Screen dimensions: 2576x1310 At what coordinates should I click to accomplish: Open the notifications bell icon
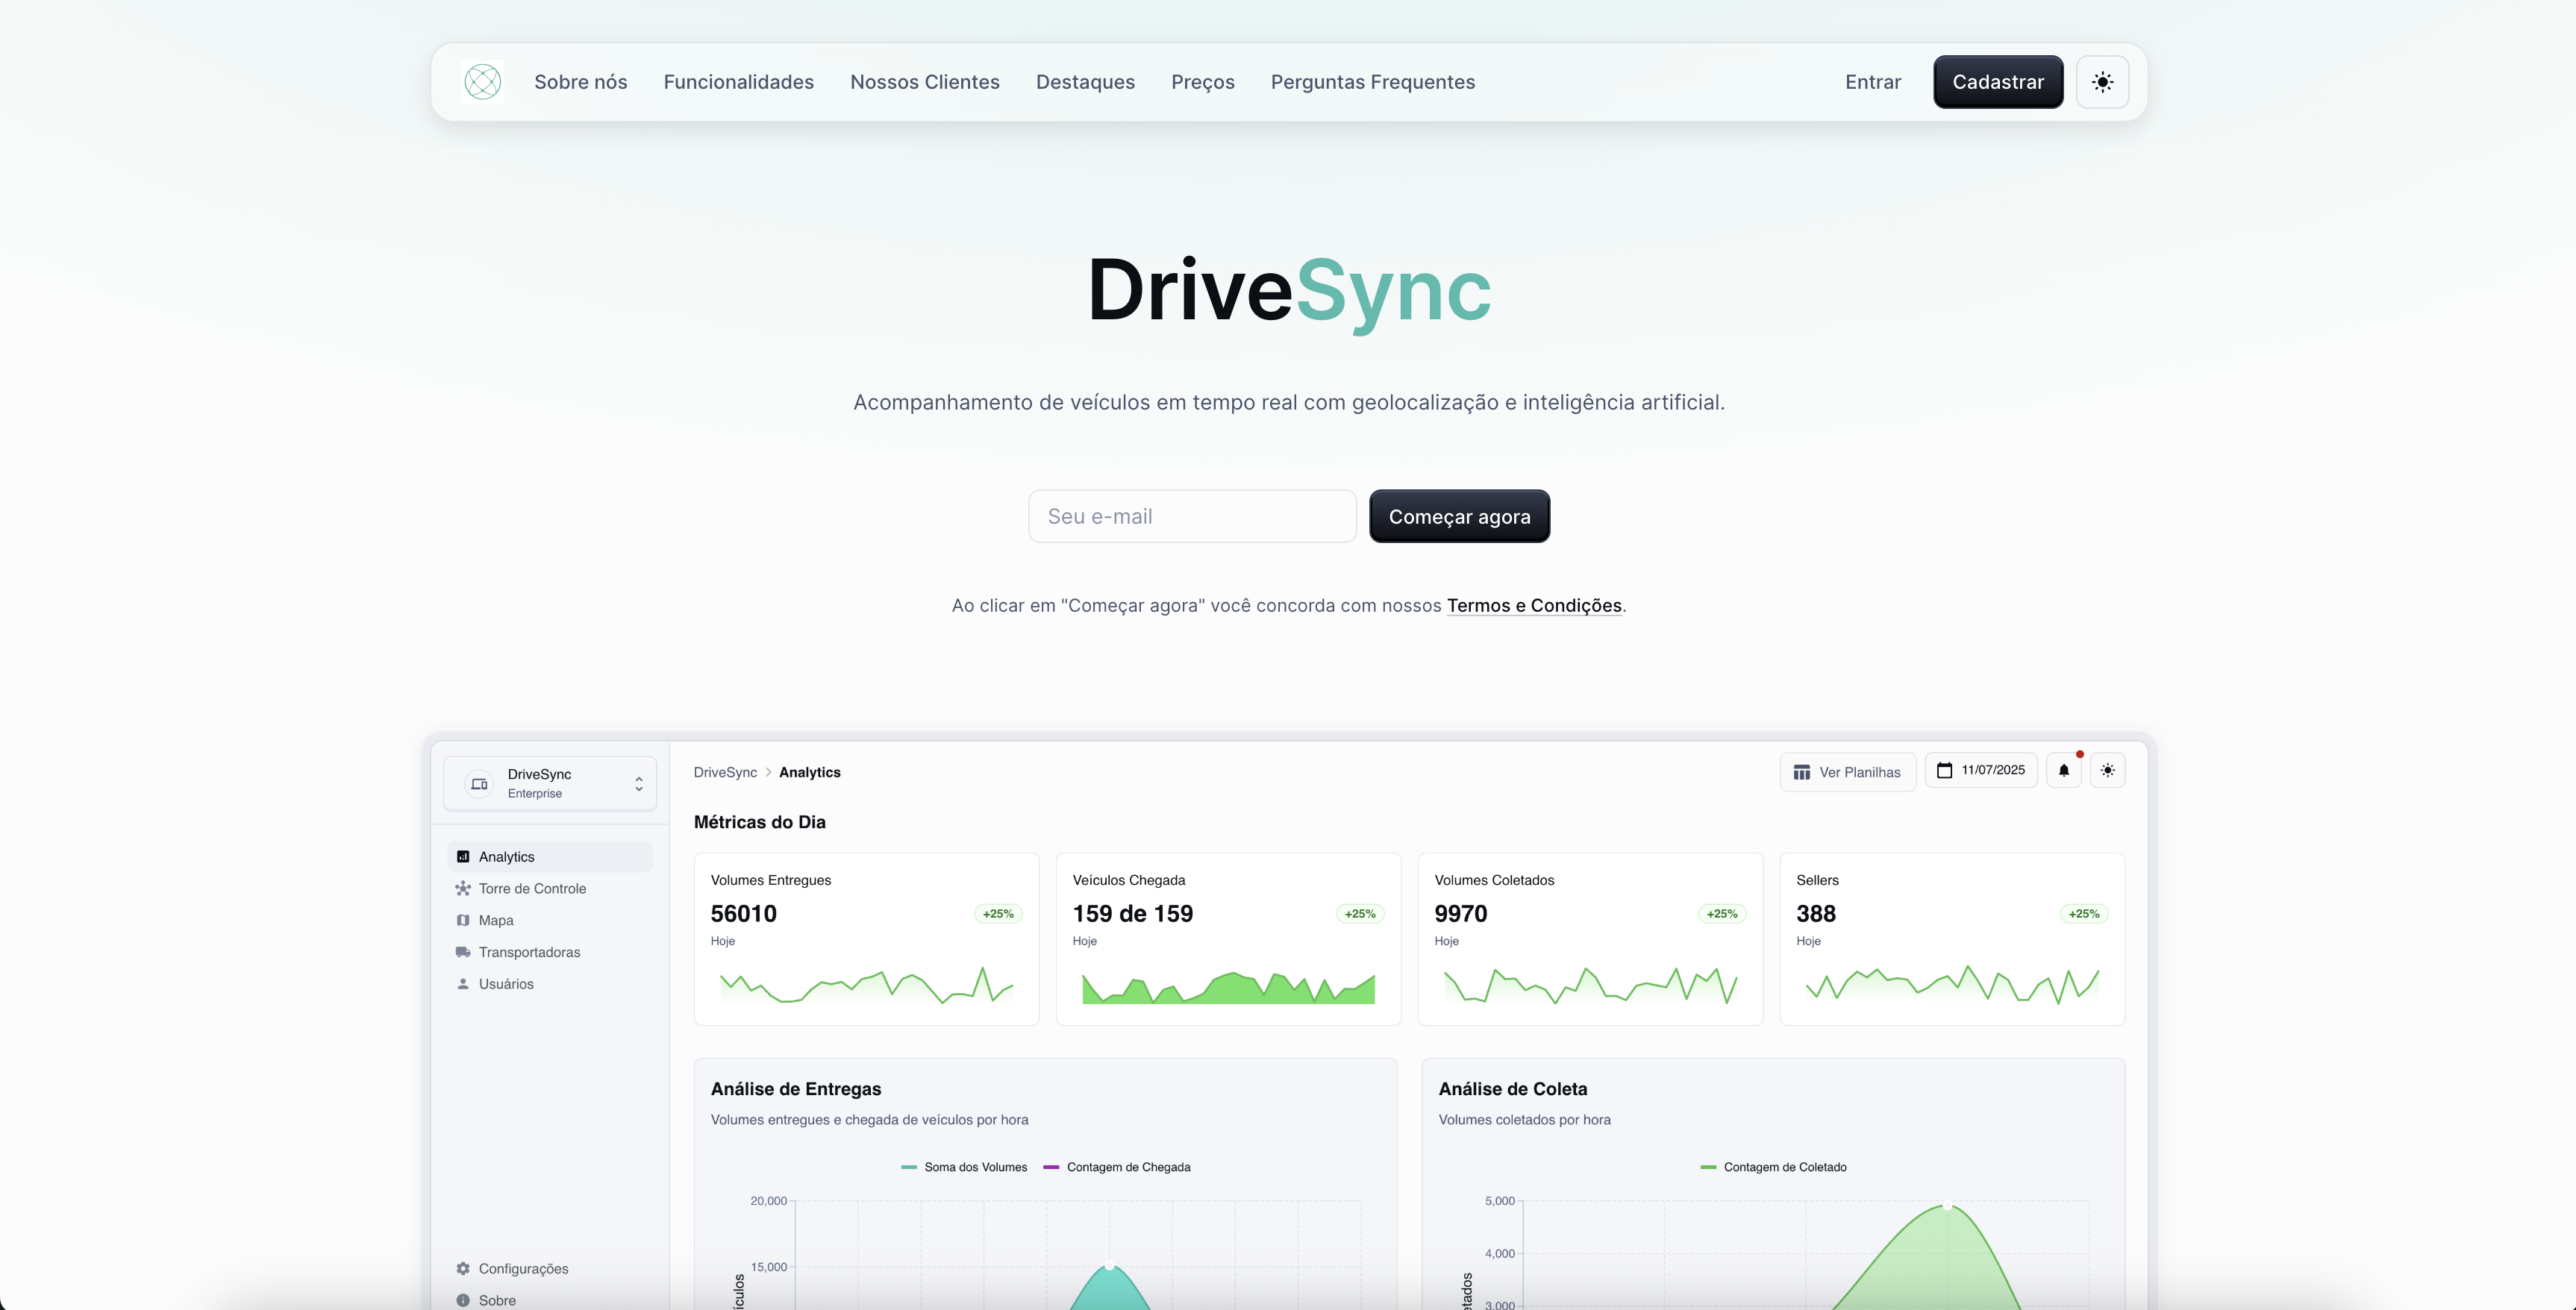(x=2063, y=771)
